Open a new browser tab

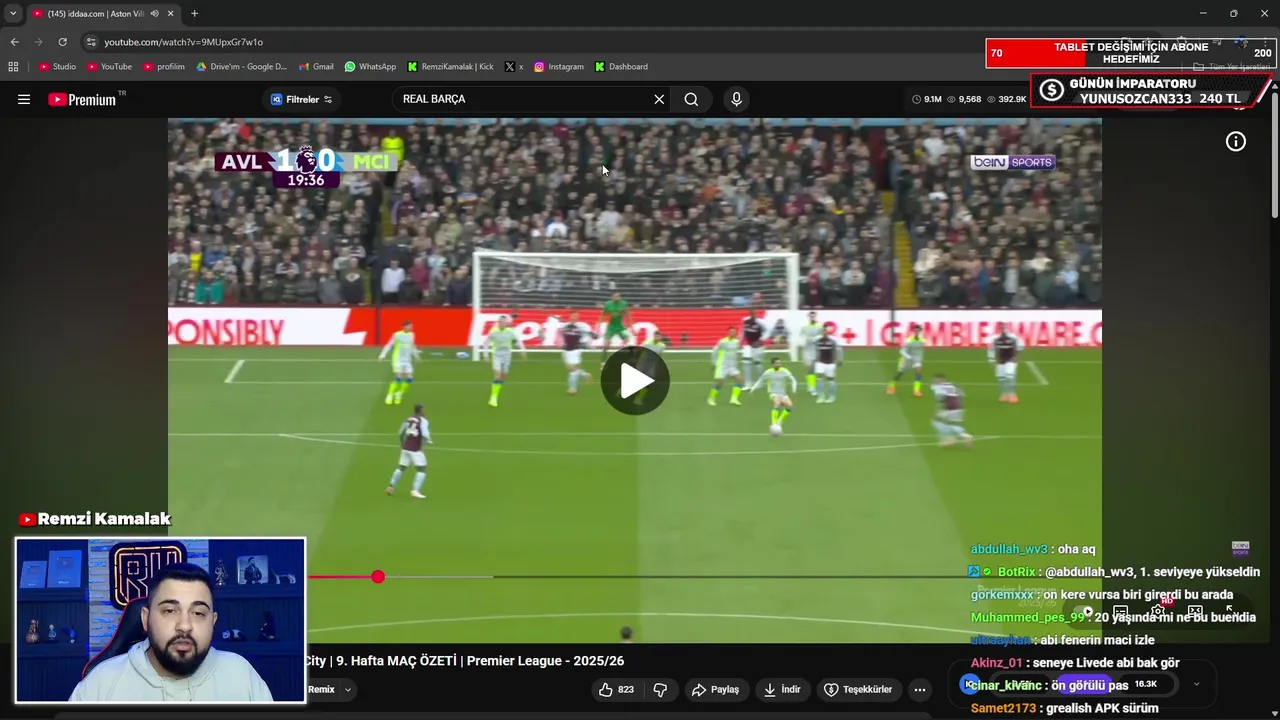[194, 13]
